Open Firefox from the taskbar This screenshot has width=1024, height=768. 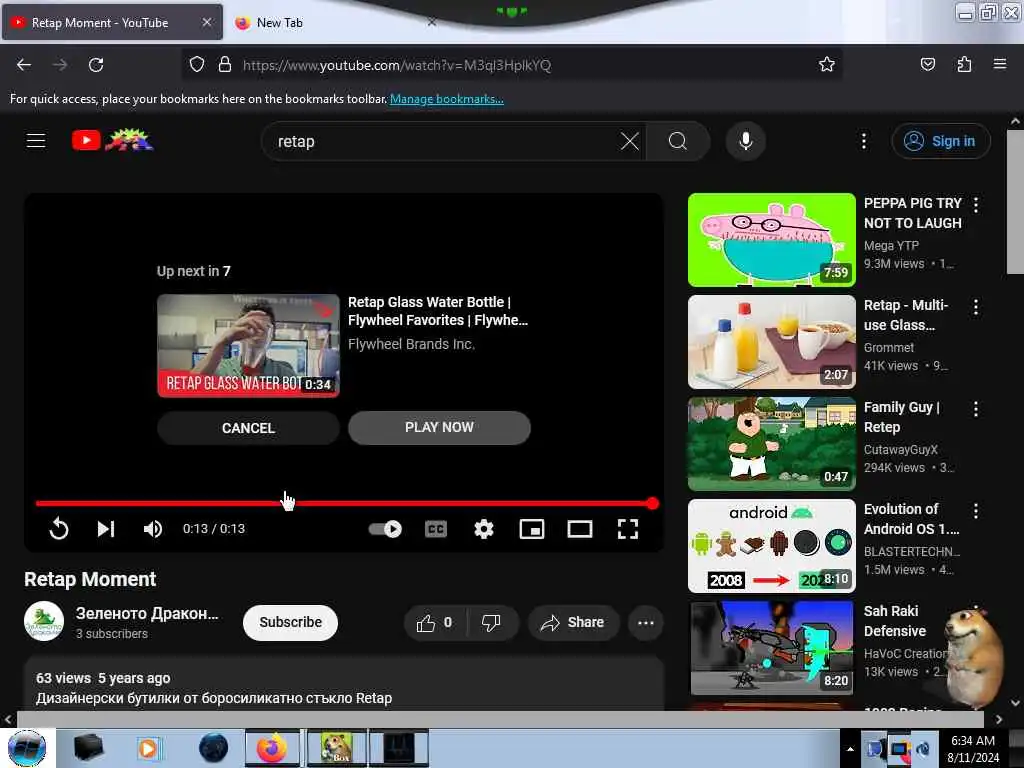click(x=272, y=748)
